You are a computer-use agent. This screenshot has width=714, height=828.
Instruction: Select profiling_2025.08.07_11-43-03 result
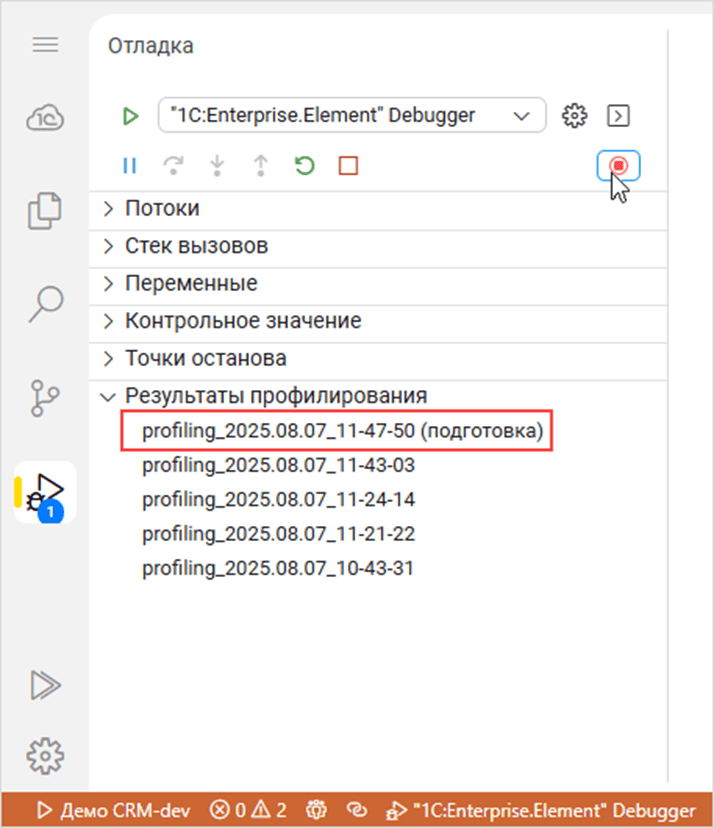278,466
